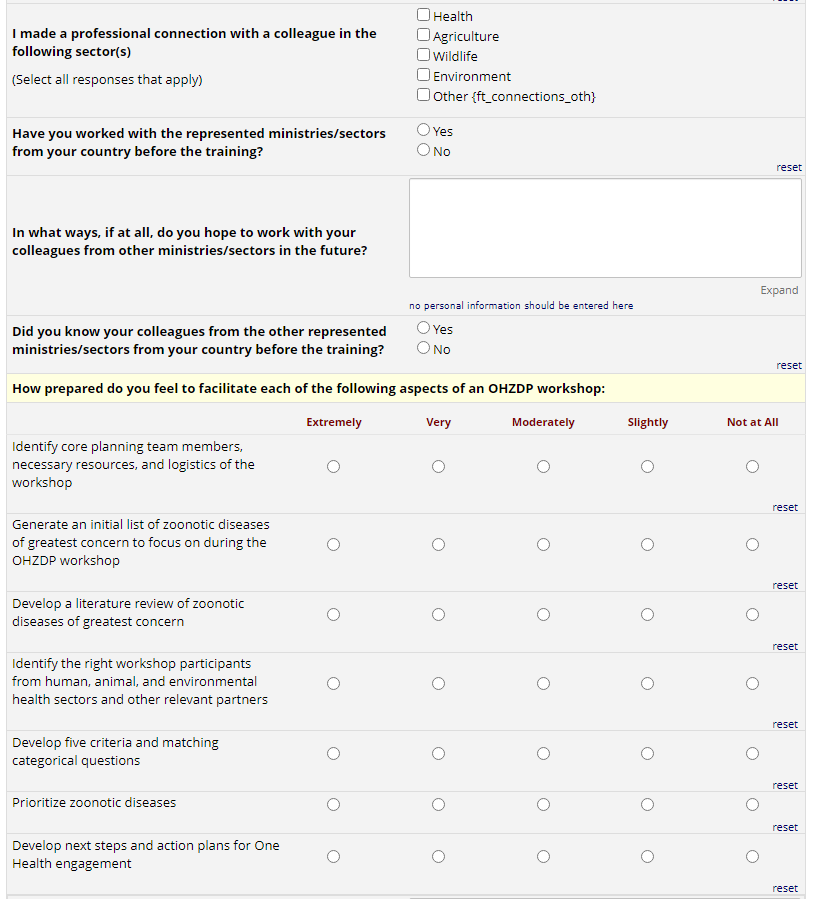Enable the Environment checkbox
This screenshot has height=899, width=813.
pyautogui.click(x=424, y=76)
